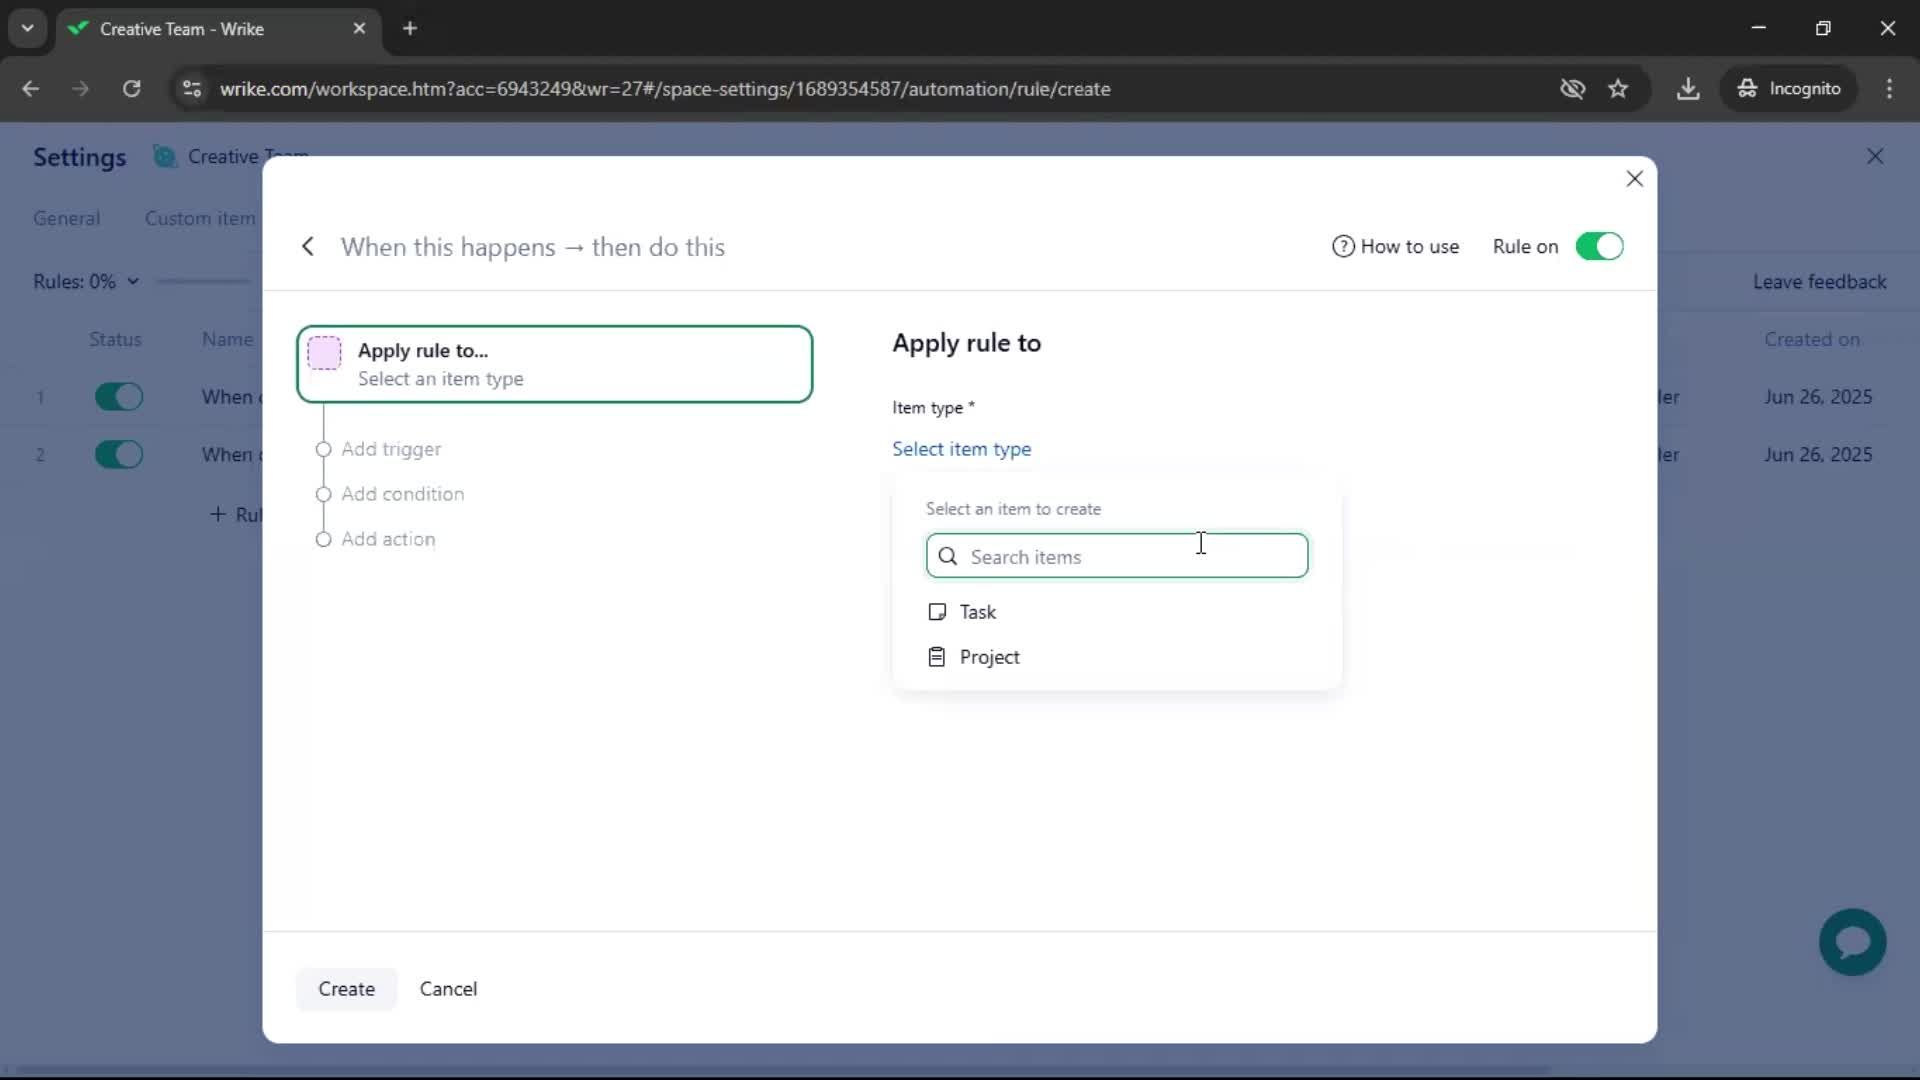Reload the Wrike page
Image resolution: width=1920 pixels, height=1080 pixels.
coord(131,89)
